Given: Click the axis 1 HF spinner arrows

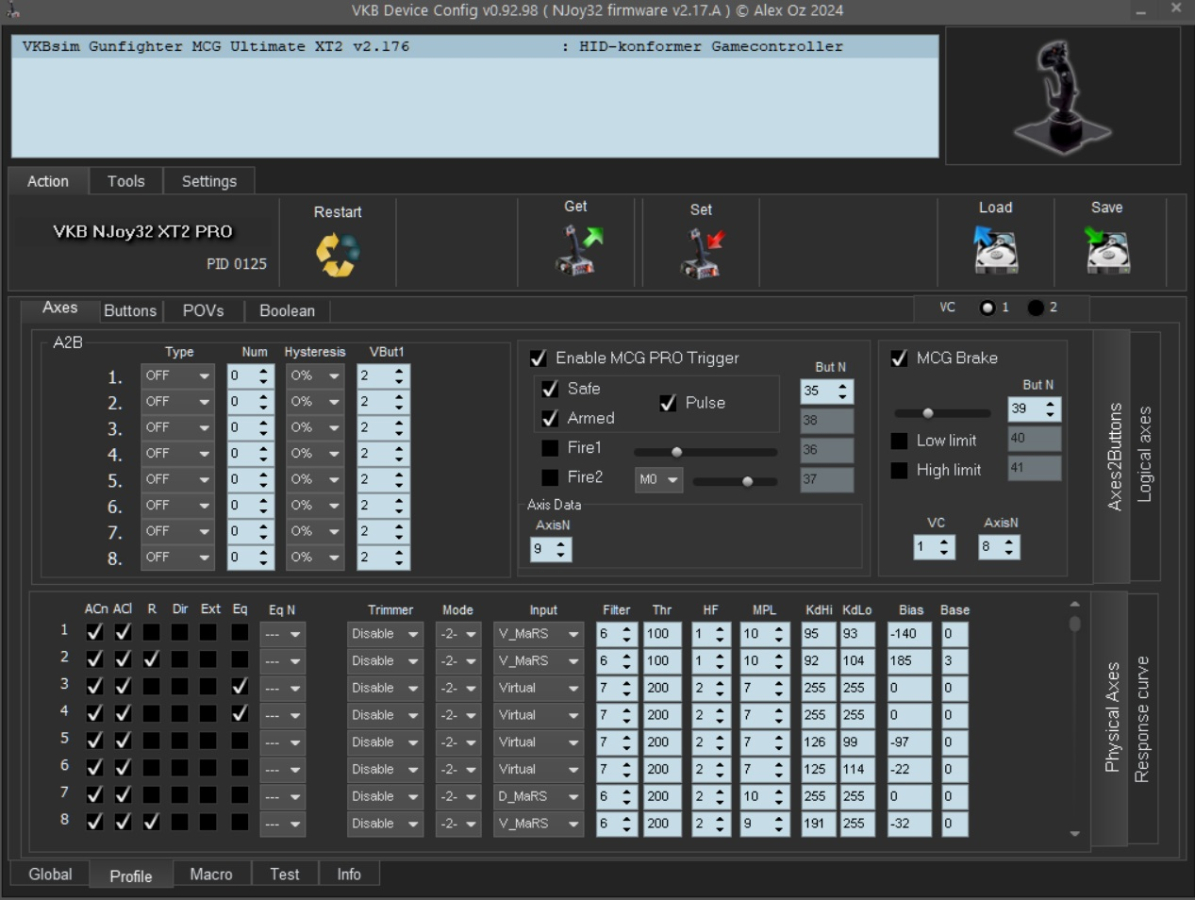Looking at the screenshot, I should (x=719, y=634).
